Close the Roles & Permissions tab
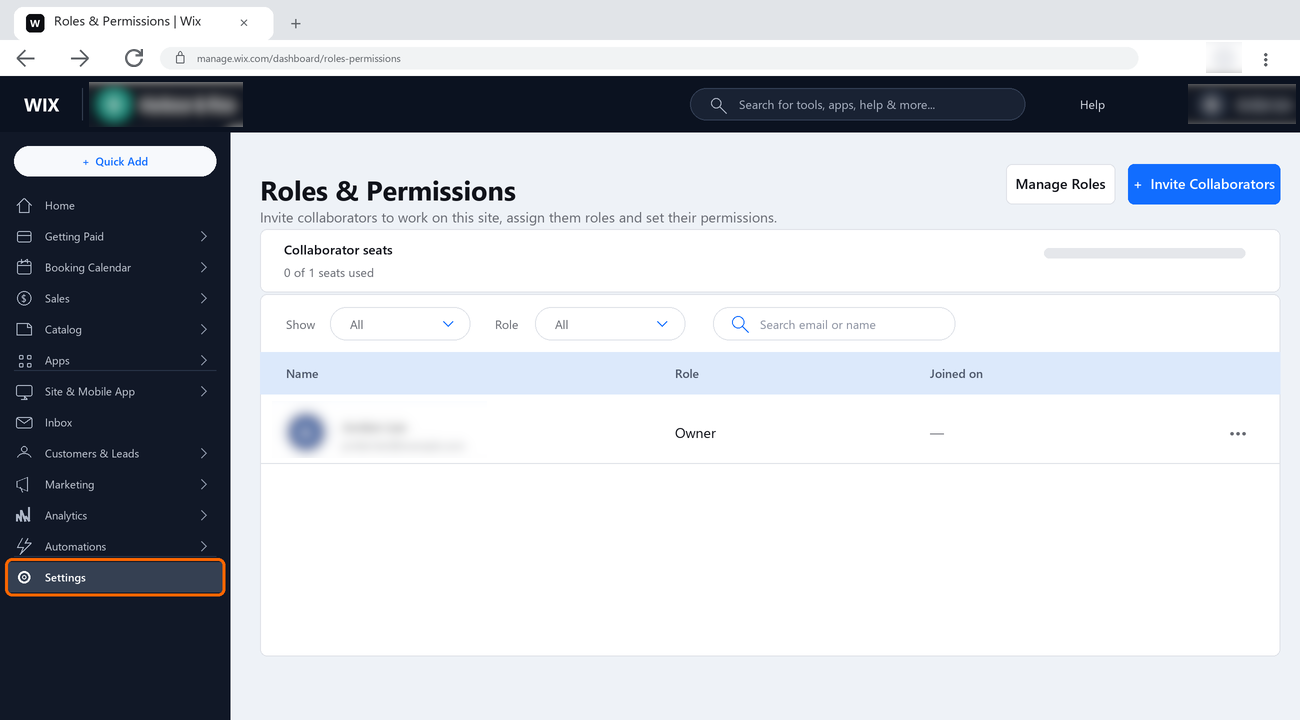1300x720 pixels. pyautogui.click(x=244, y=22)
